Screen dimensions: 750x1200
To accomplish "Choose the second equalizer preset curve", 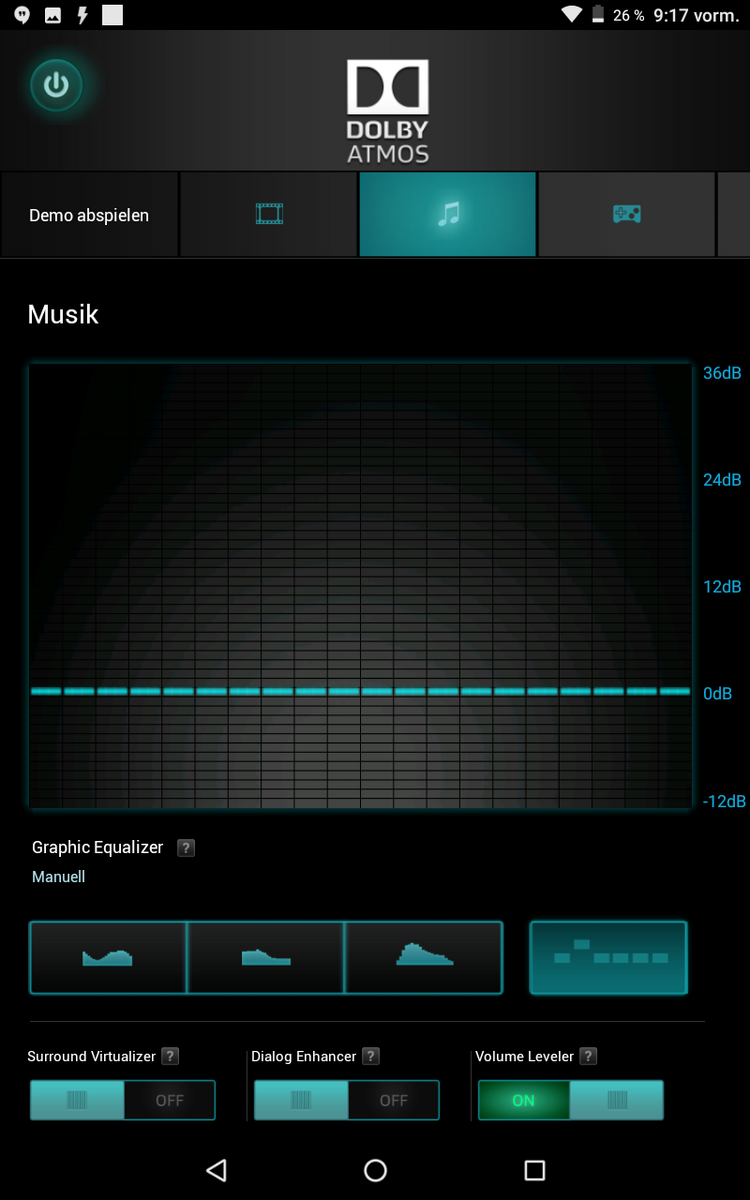I will coord(266,958).
